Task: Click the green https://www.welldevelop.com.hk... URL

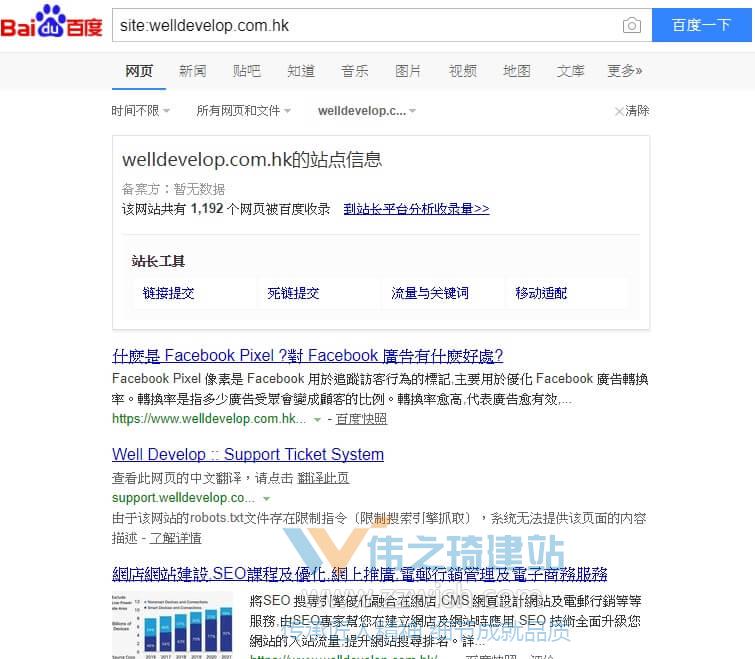Action: coord(209,419)
